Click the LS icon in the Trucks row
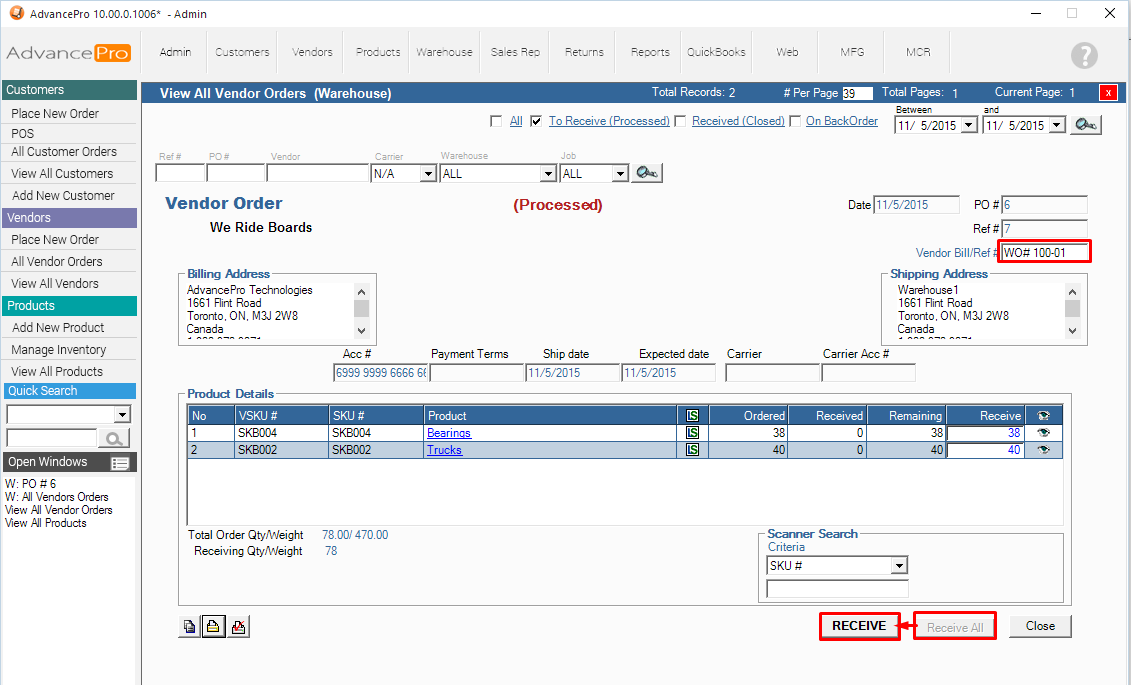Viewport: 1131px width, 685px height. [692, 450]
